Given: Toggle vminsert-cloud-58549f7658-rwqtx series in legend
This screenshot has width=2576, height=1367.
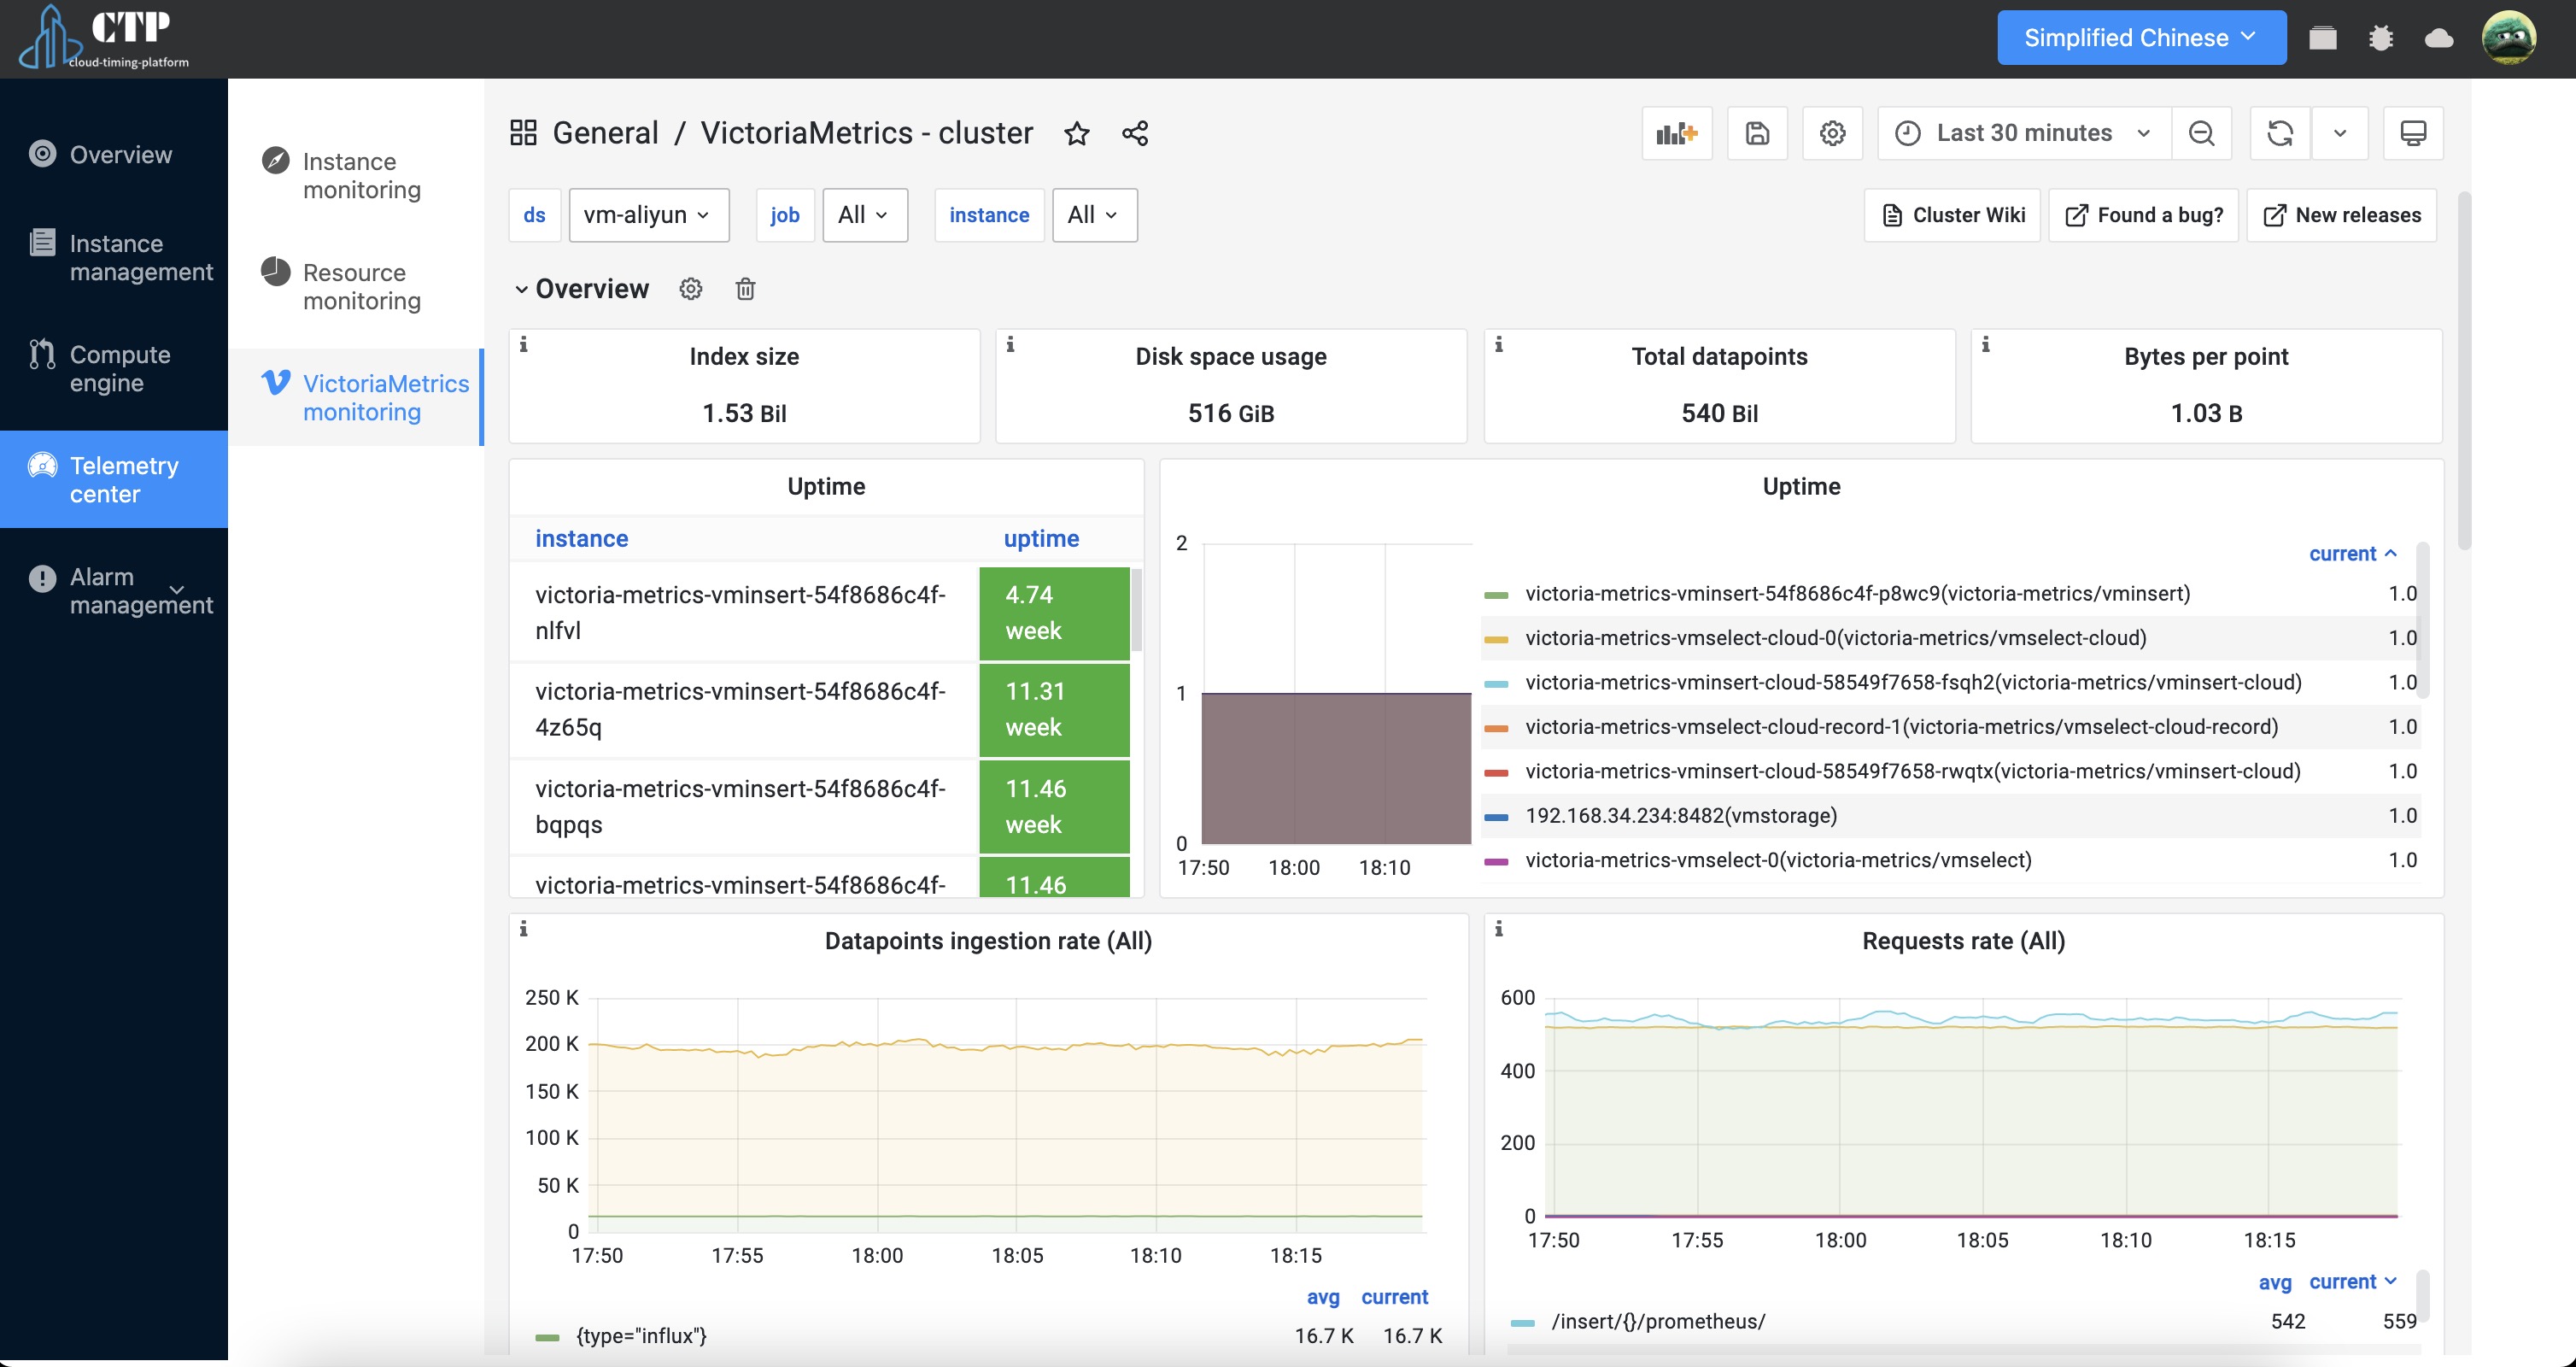Looking at the screenshot, I should pyautogui.click(x=1912, y=771).
